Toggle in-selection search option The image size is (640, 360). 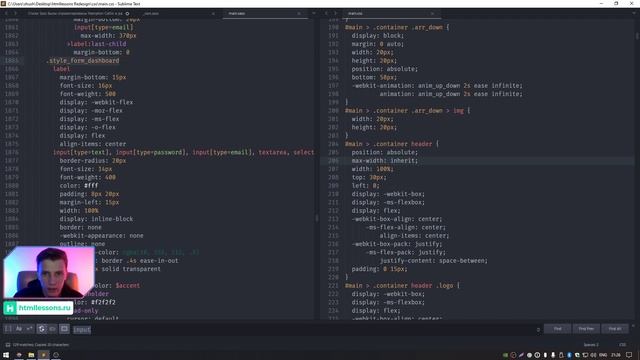53,329
